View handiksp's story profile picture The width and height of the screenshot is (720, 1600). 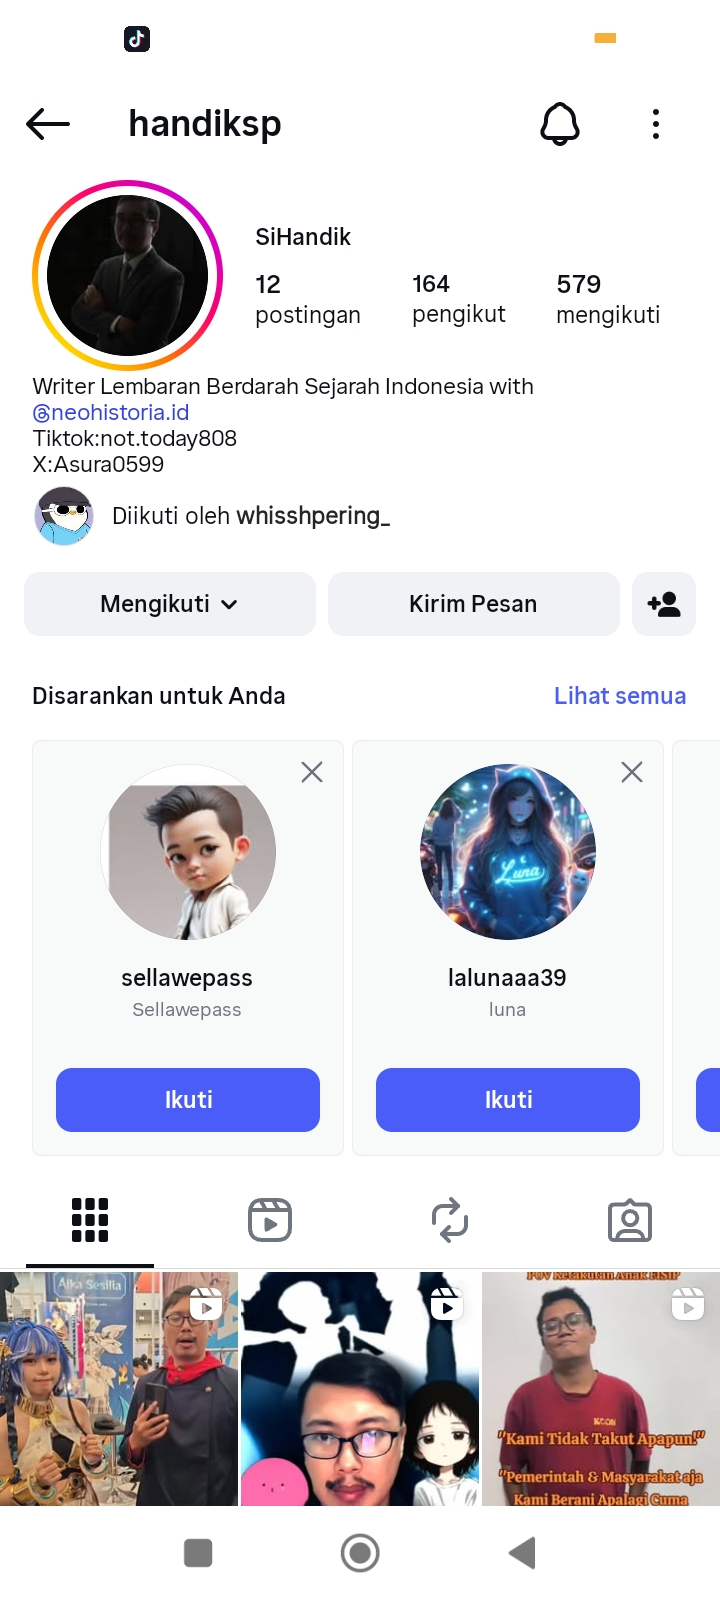(127, 276)
